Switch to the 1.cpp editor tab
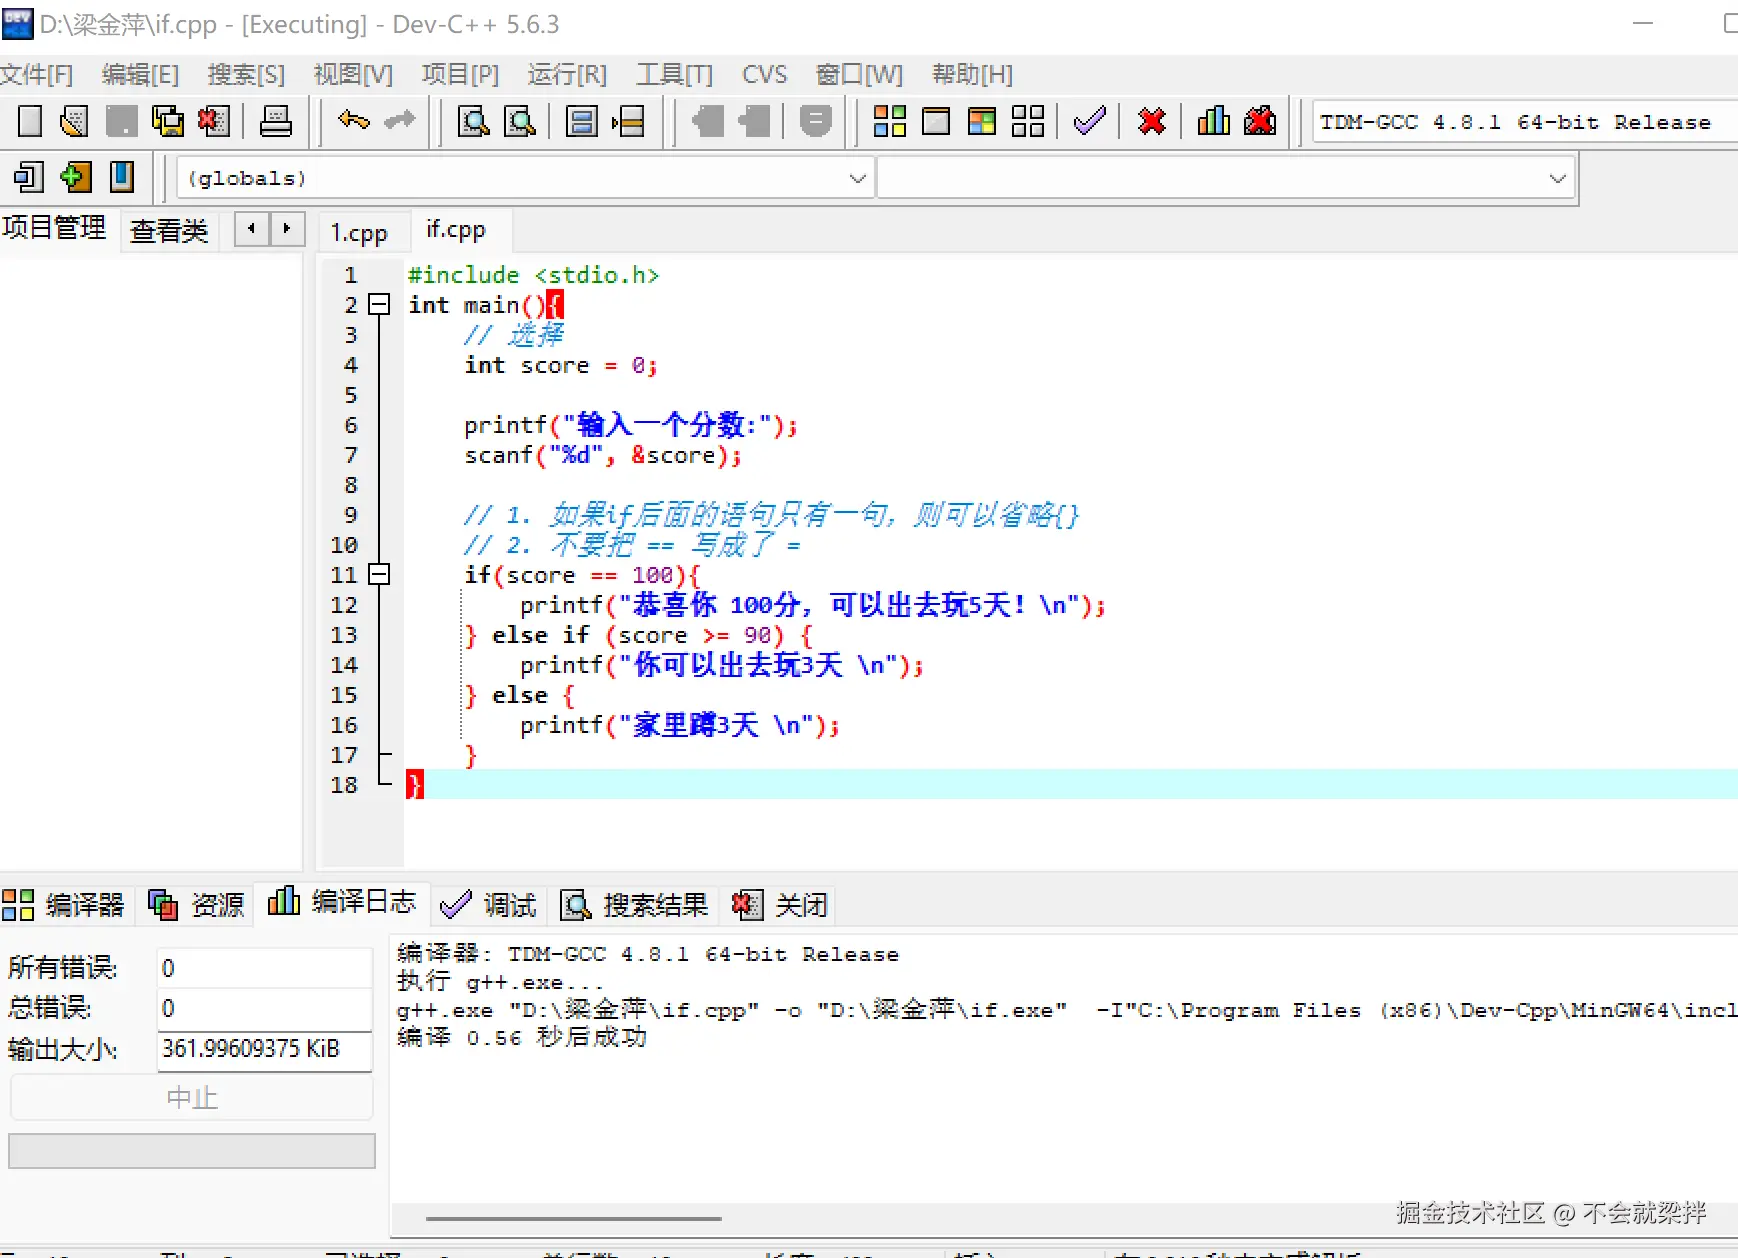The width and height of the screenshot is (1738, 1258). coord(360,232)
